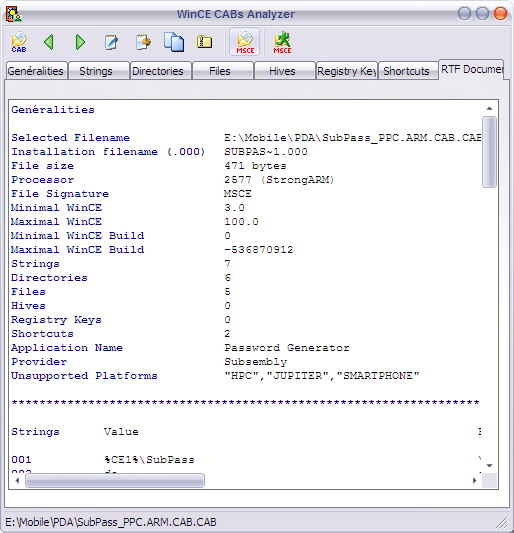The width and height of the screenshot is (514, 533).
Task: Click the unsupported platforms value text
Action: pyautogui.click(x=322, y=376)
